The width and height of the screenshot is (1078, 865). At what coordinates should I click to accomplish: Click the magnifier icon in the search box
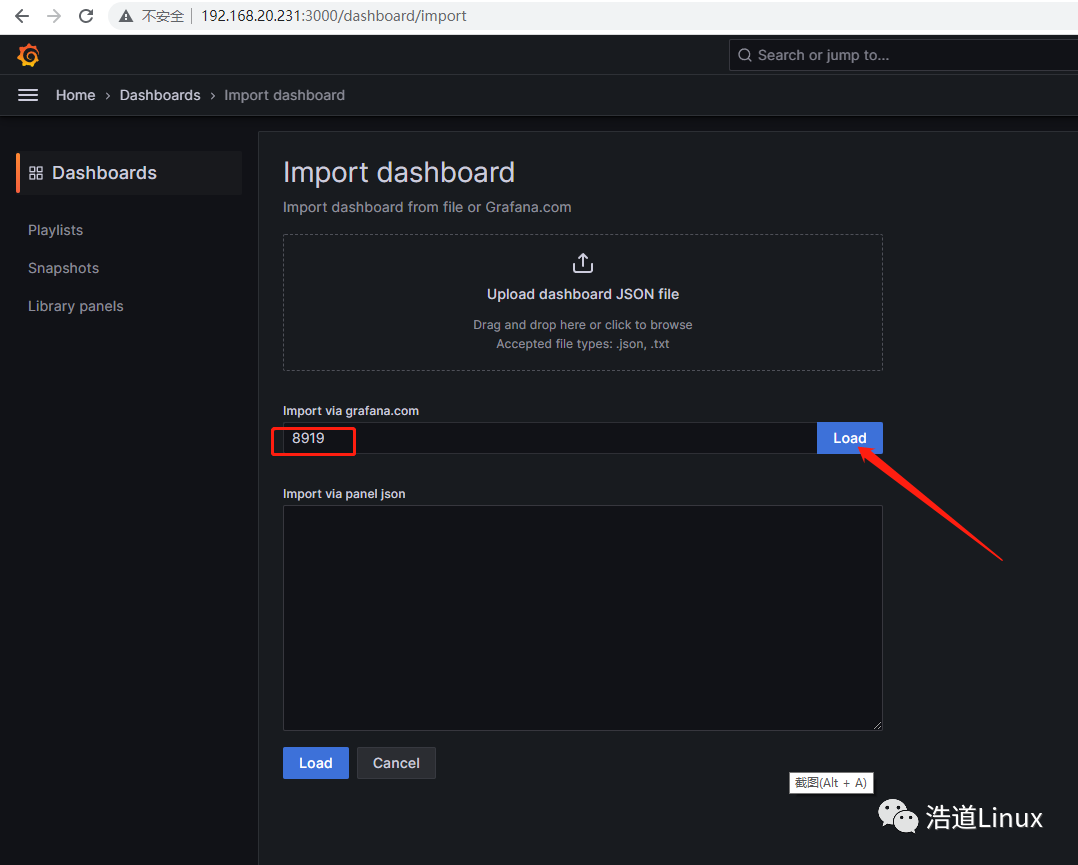[x=745, y=55]
